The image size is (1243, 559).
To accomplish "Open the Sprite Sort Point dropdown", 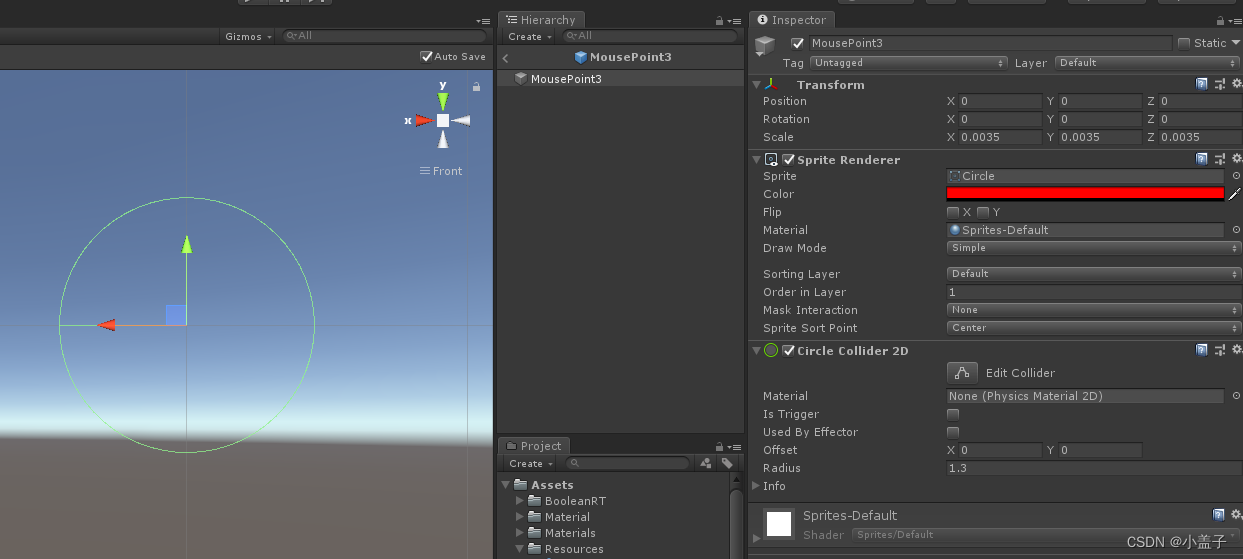I will (x=1093, y=328).
